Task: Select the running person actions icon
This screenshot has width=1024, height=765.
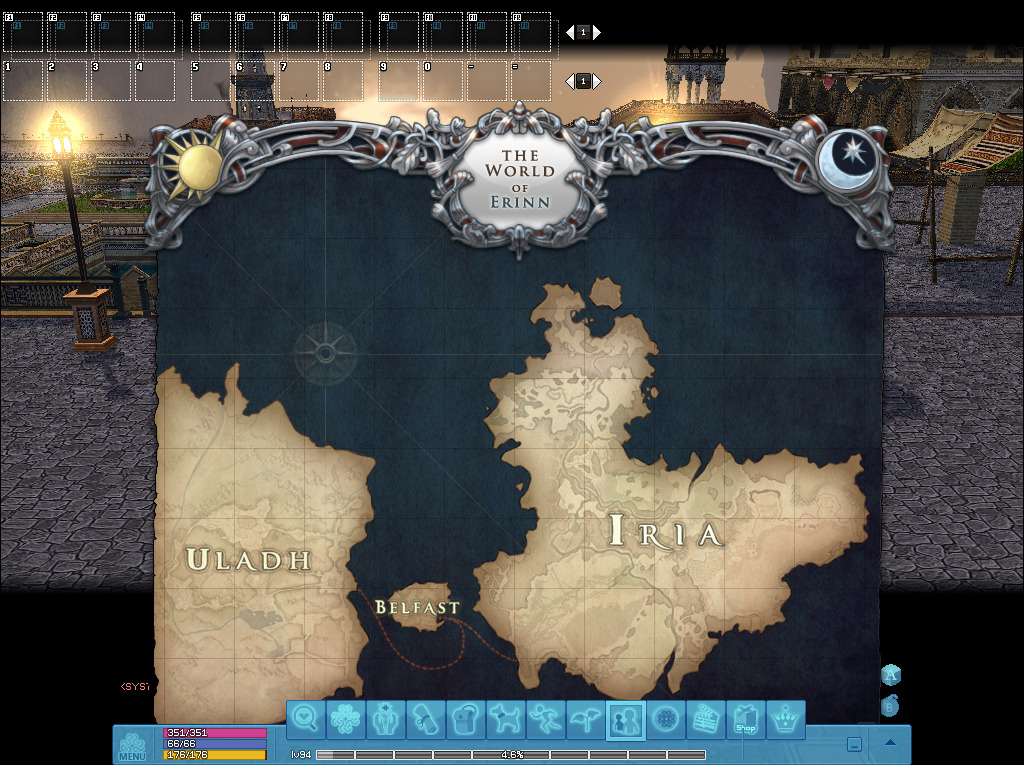Action: click(x=546, y=719)
